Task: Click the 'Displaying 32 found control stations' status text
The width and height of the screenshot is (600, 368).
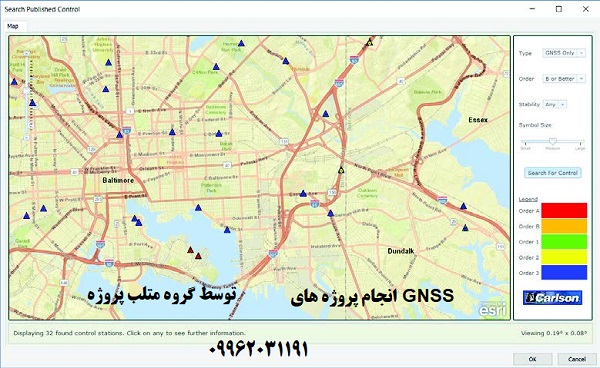Action: [x=129, y=333]
